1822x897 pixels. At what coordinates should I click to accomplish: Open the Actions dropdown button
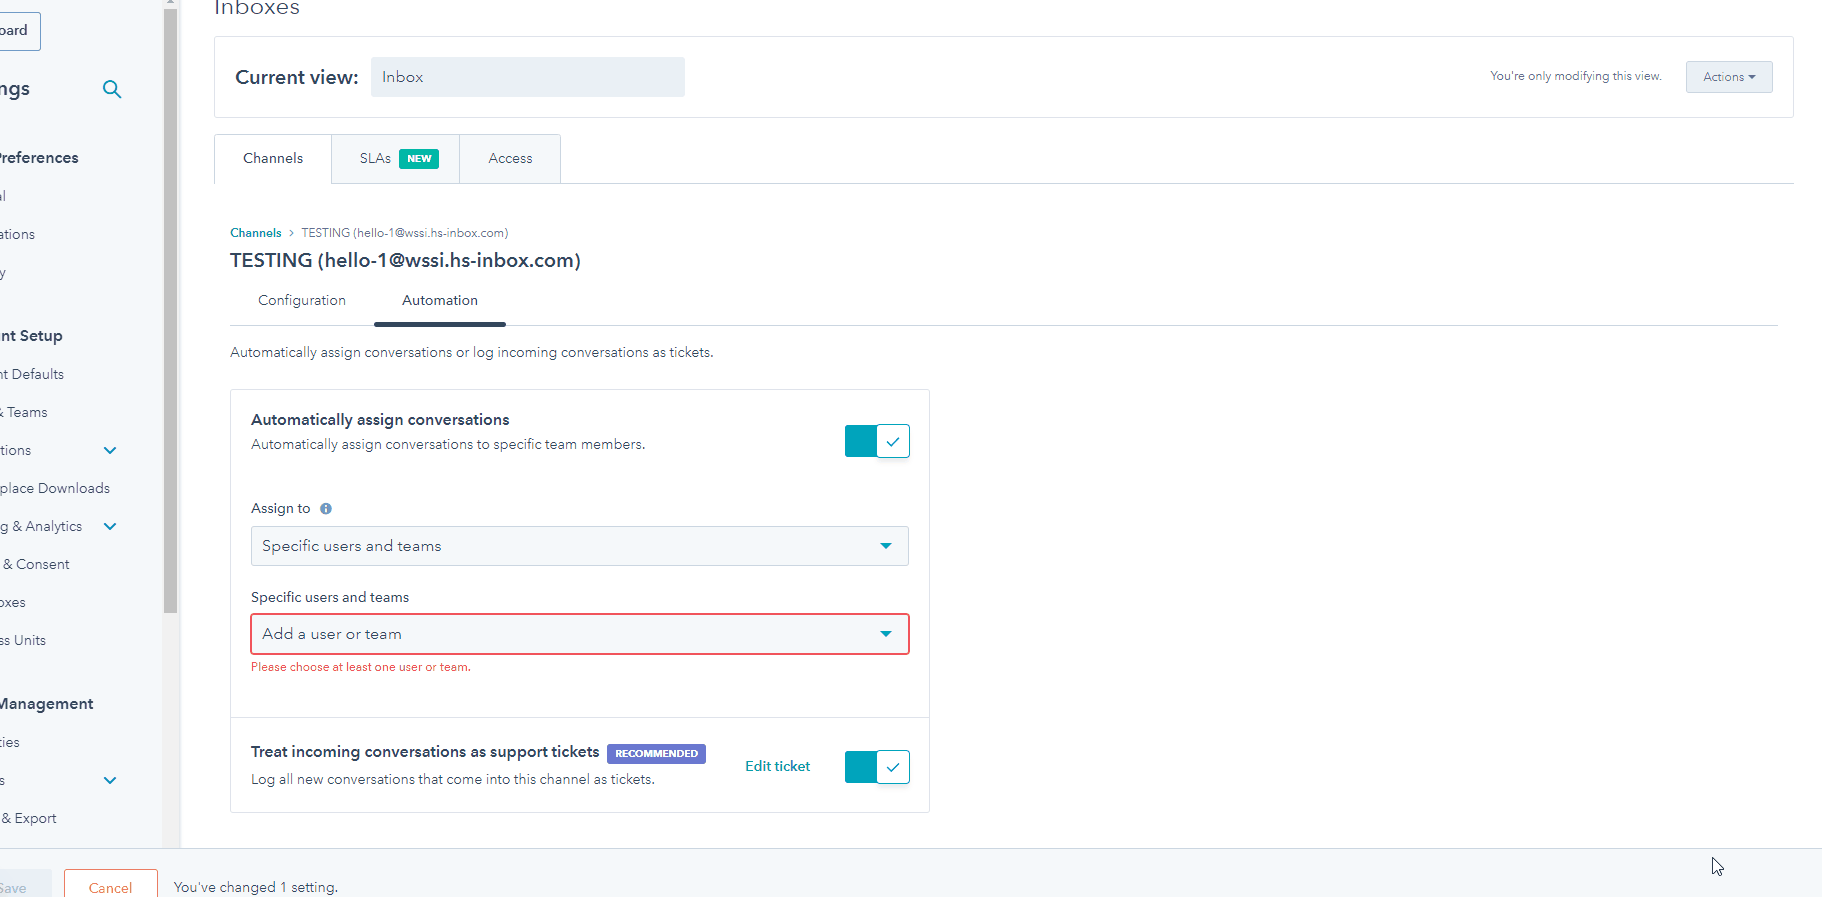tap(1729, 77)
